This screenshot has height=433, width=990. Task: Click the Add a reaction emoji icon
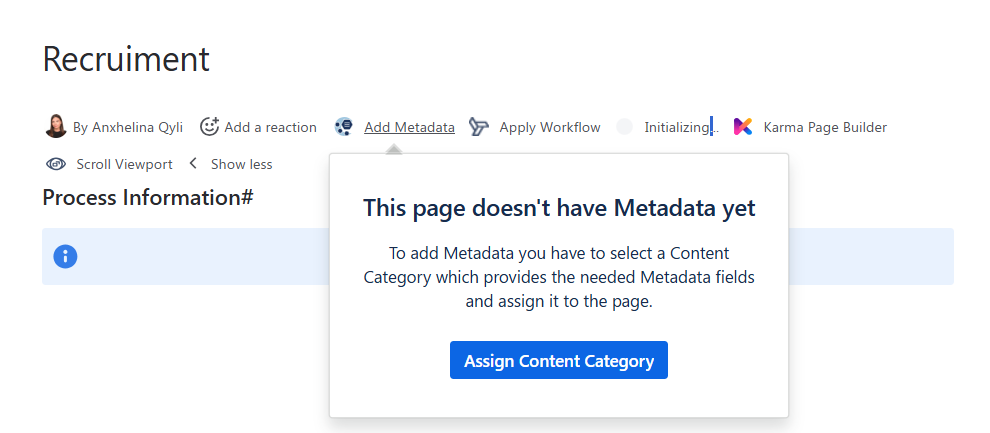click(x=210, y=127)
